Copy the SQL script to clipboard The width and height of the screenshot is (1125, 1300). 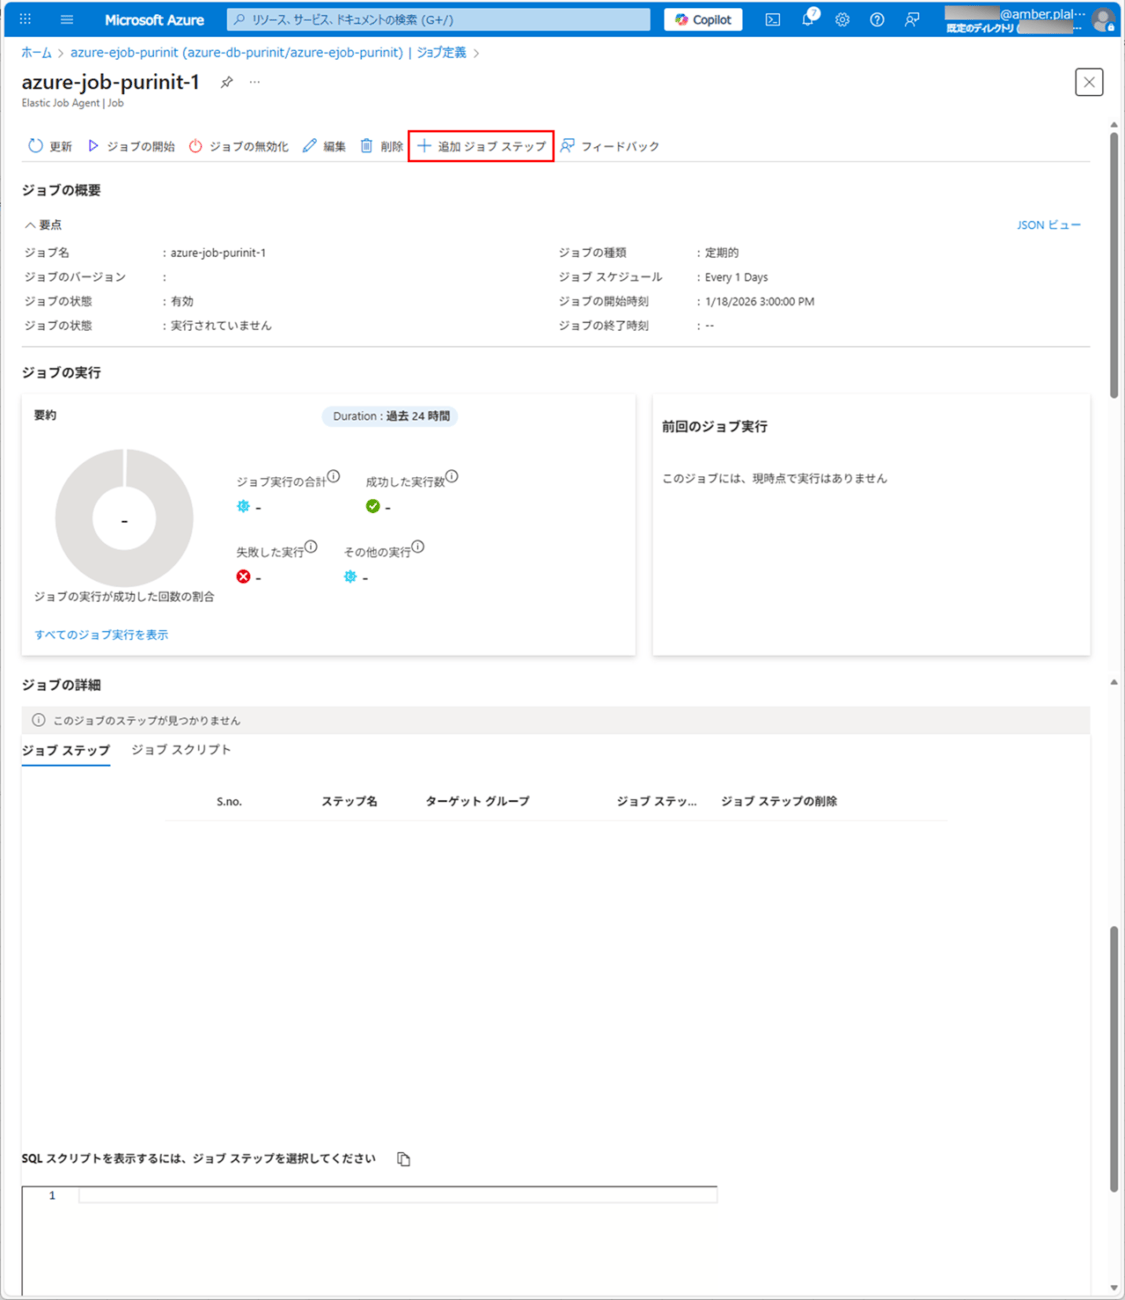point(404,1159)
